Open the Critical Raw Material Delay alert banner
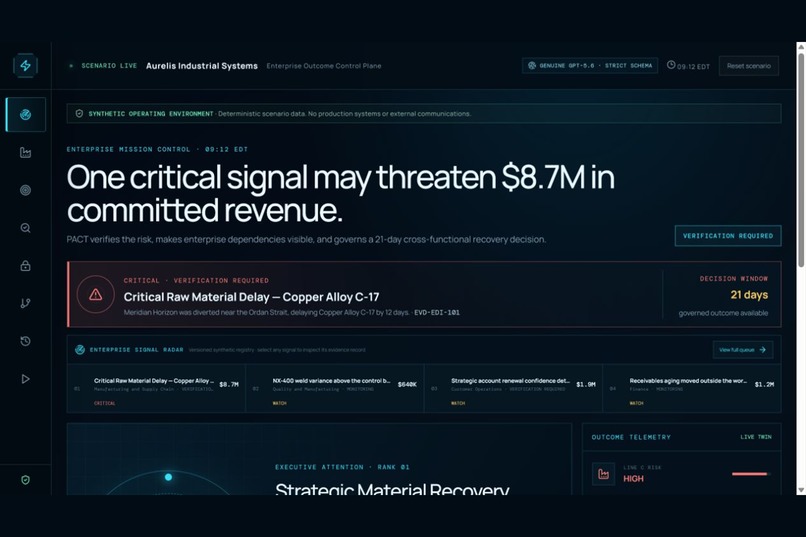Screen dimensions: 806x537 pyautogui.click(x=424, y=294)
